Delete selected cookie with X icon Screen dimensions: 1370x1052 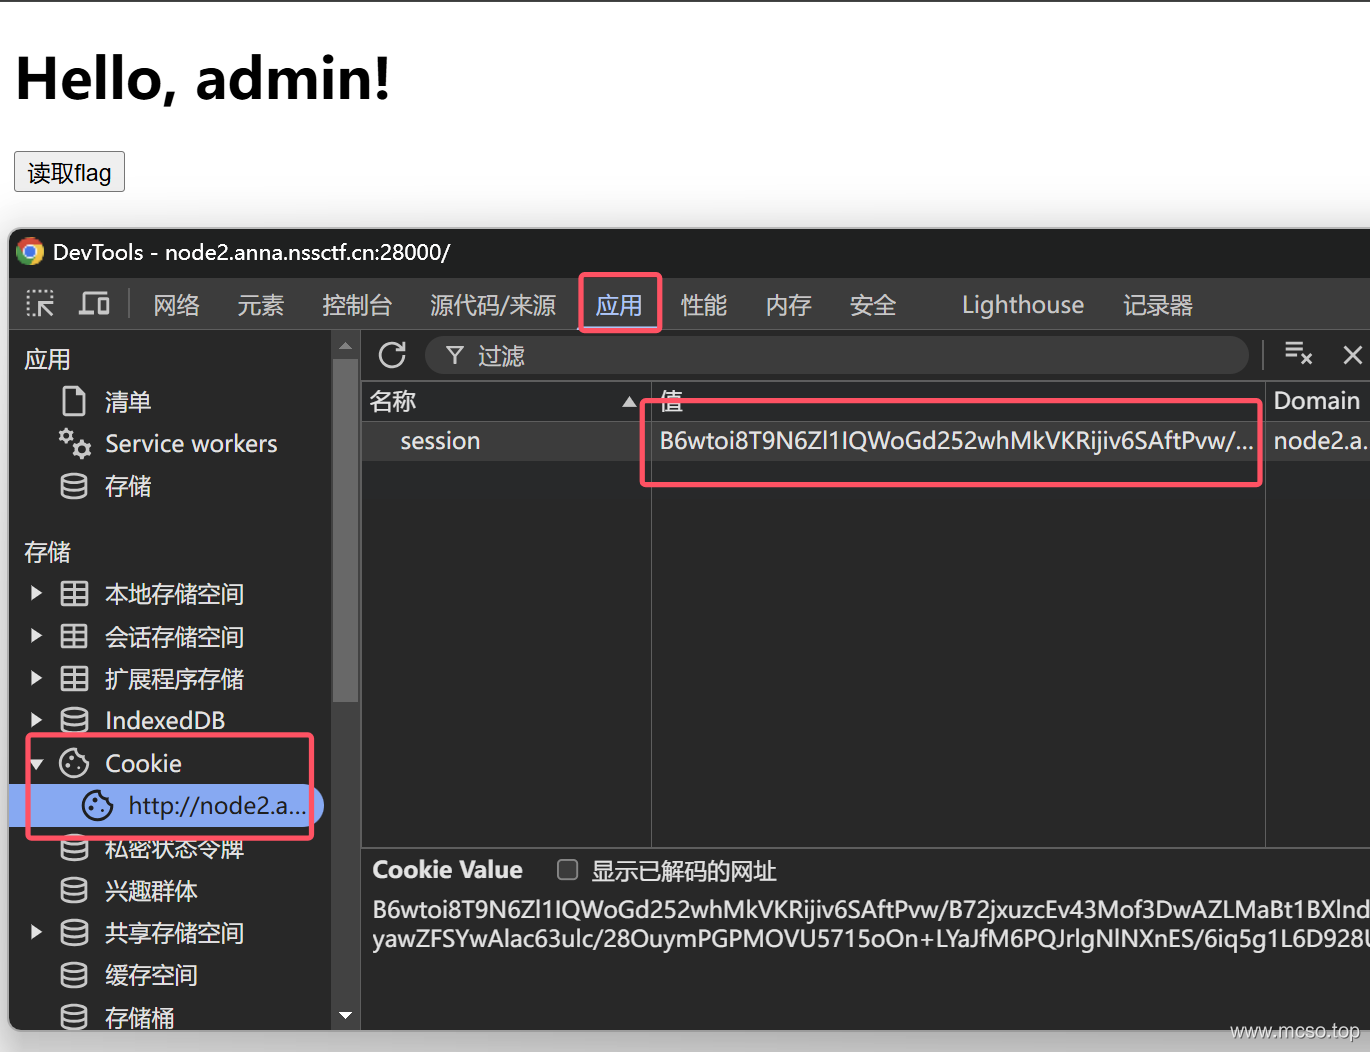pos(1352,355)
